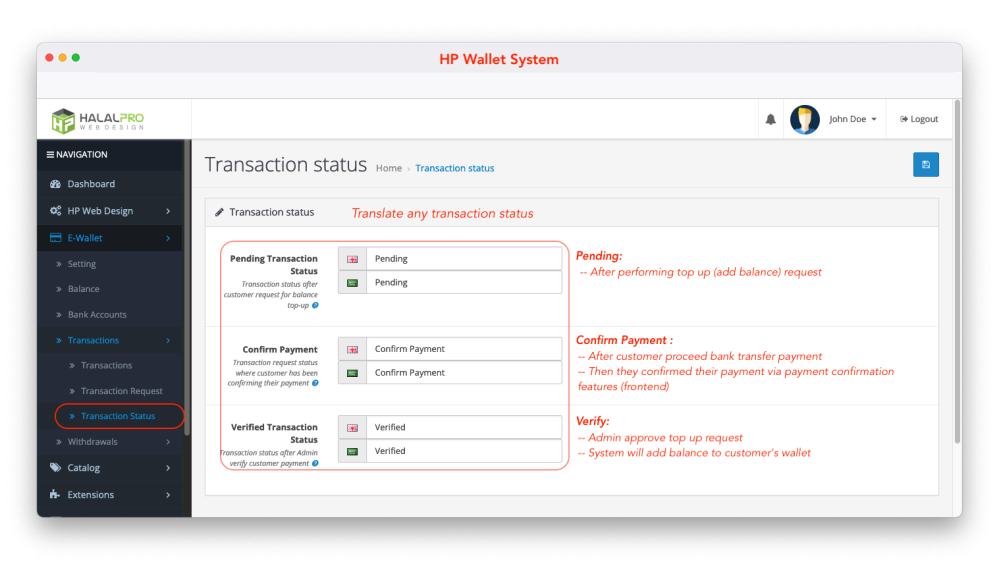Click the help icon under Pending Transaction Status

tap(315, 305)
